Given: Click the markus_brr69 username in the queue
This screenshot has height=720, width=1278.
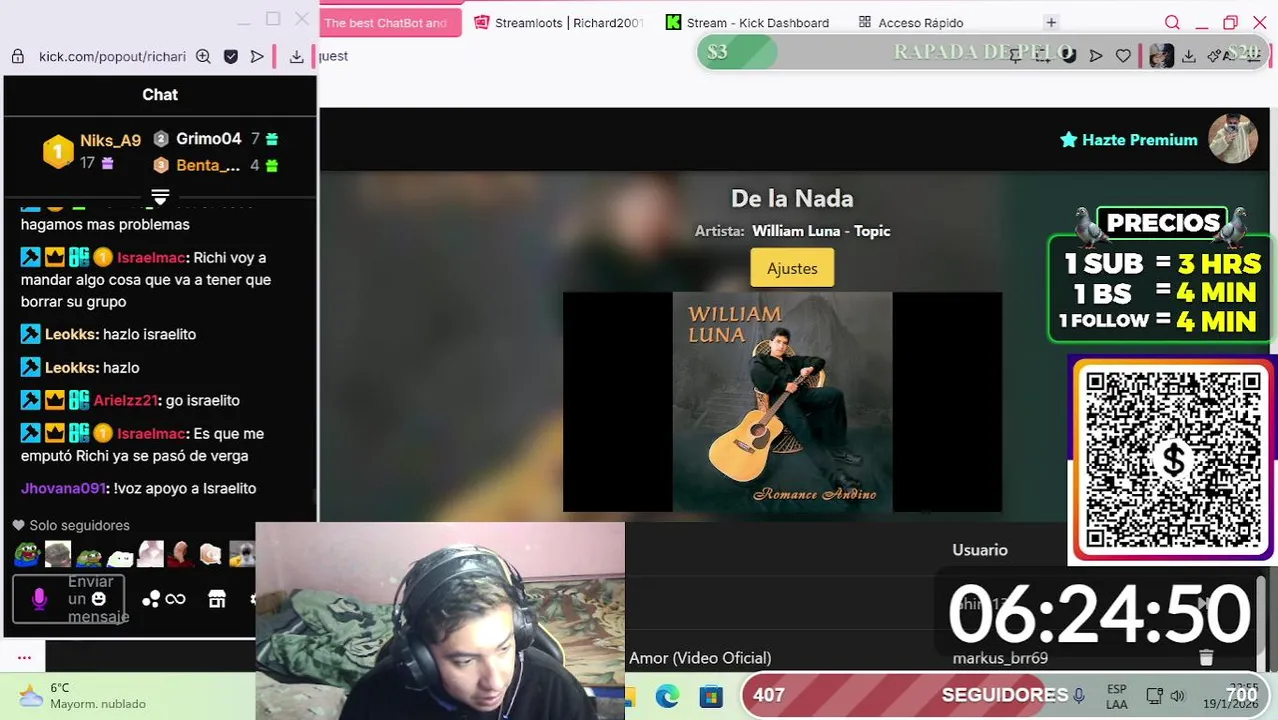Looking at the screenshot, I should [1000, 658].
